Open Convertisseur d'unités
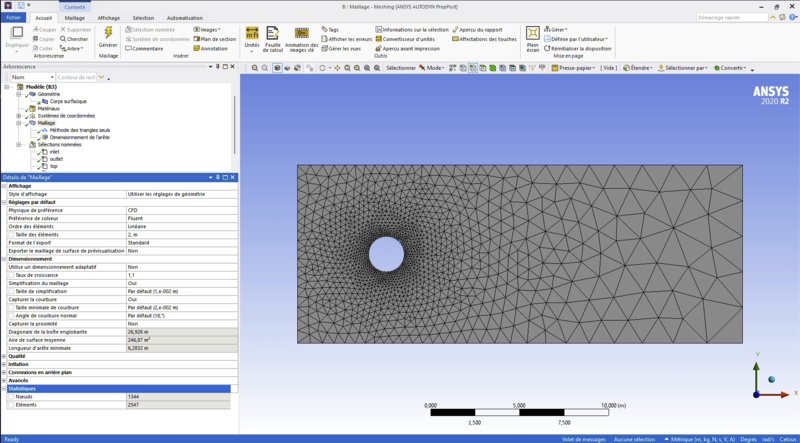The width and height of the screenshot is (800, 443). 405,39
